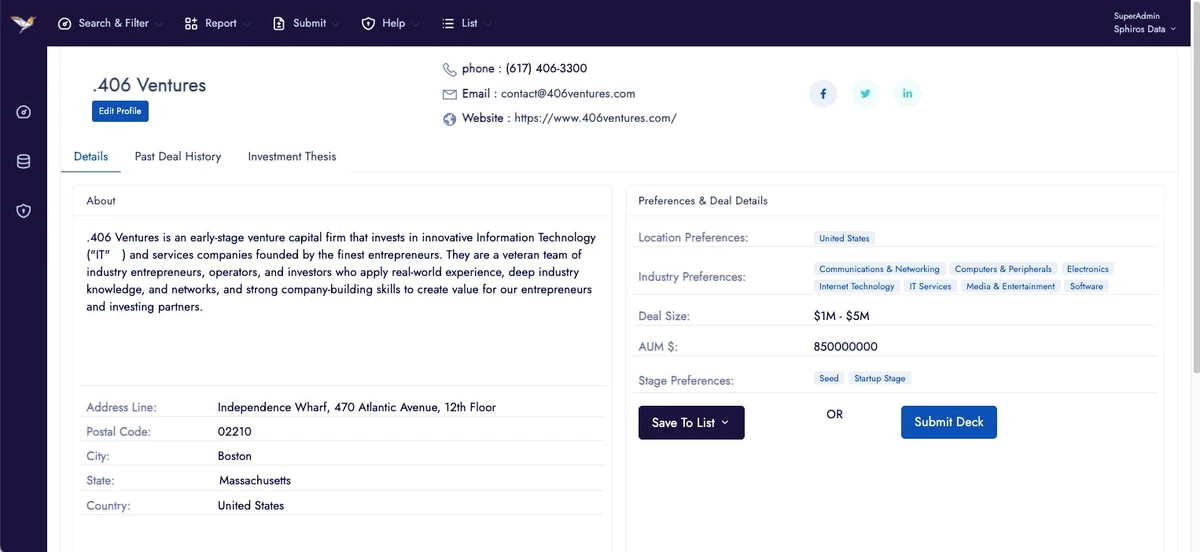
Task: Open the database icon in sidebar
Action: 24,161
